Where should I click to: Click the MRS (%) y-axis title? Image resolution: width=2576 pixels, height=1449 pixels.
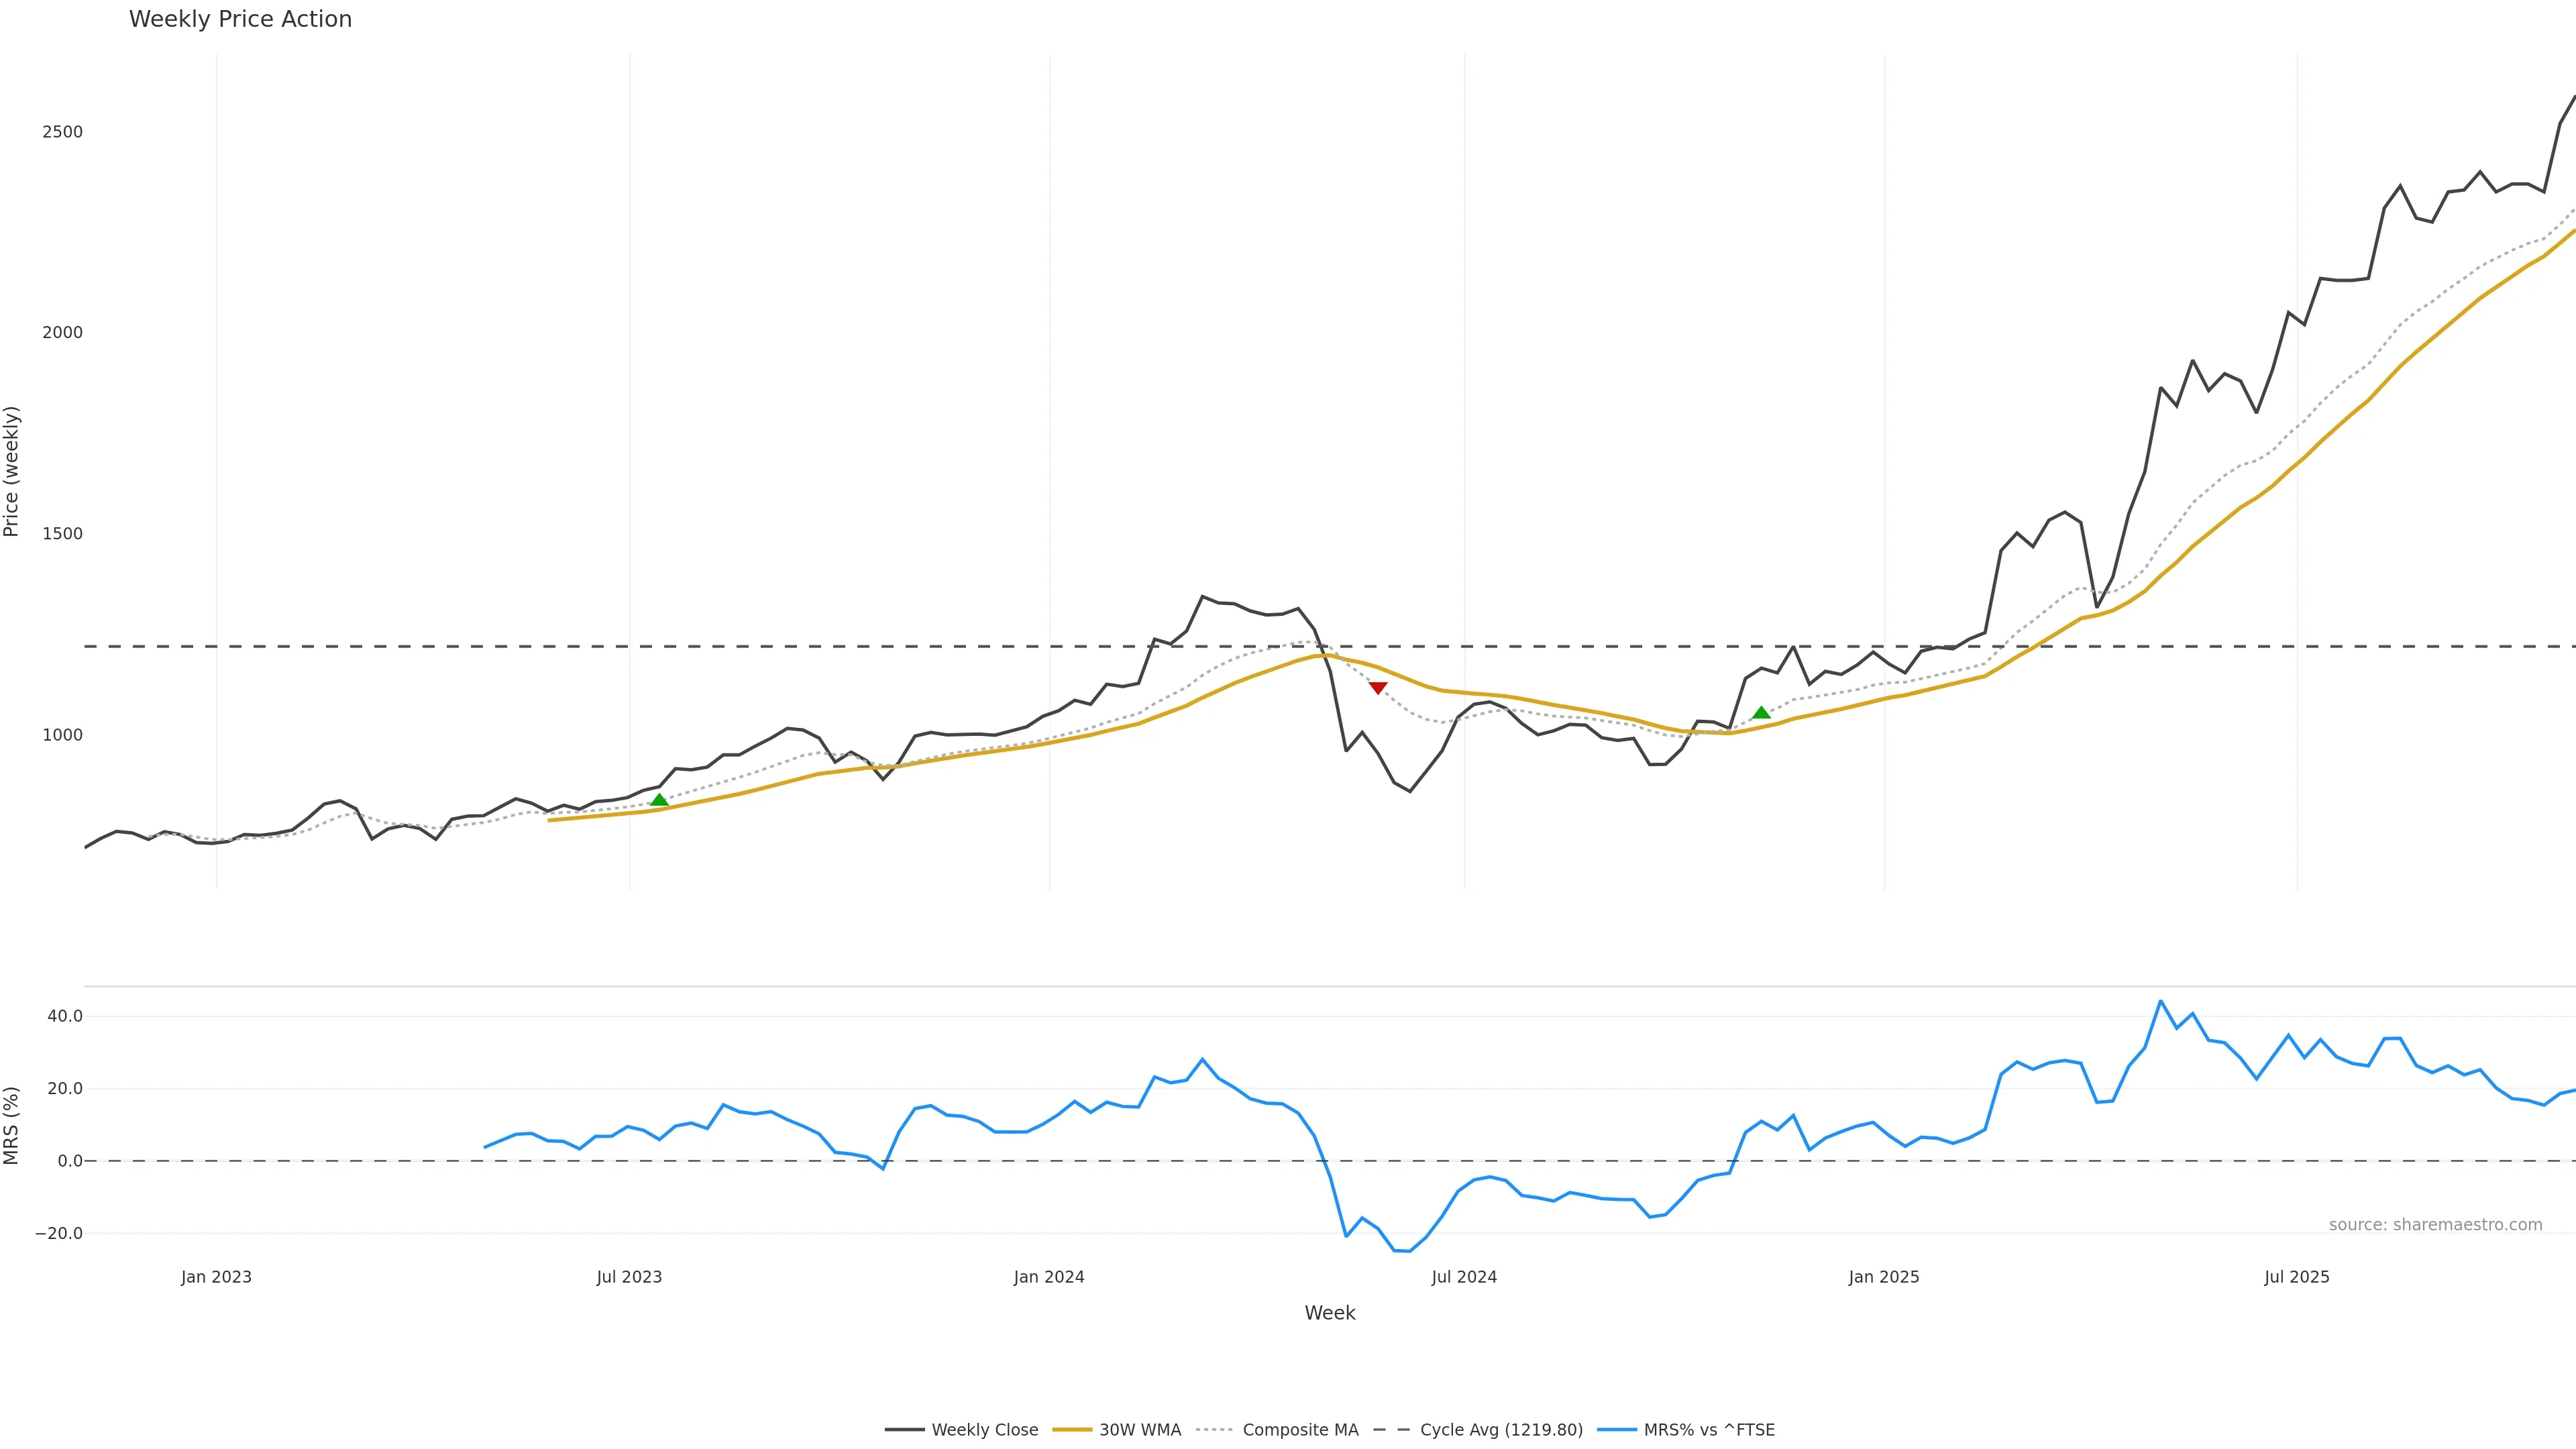click(12, 1125)
